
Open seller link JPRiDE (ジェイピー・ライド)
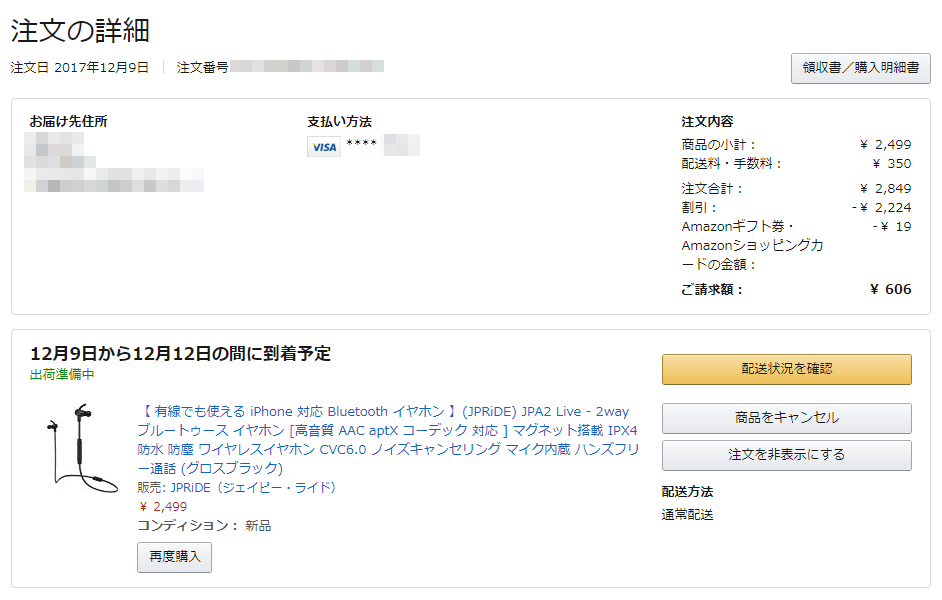pos(253,487)
